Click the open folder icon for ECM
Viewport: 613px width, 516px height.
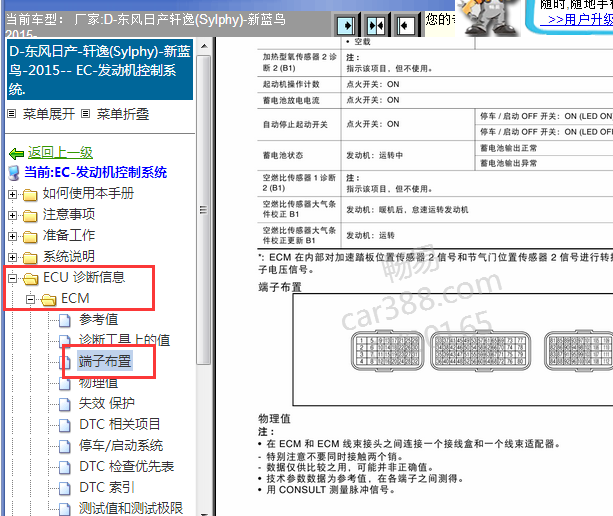[x=49, y=299]
